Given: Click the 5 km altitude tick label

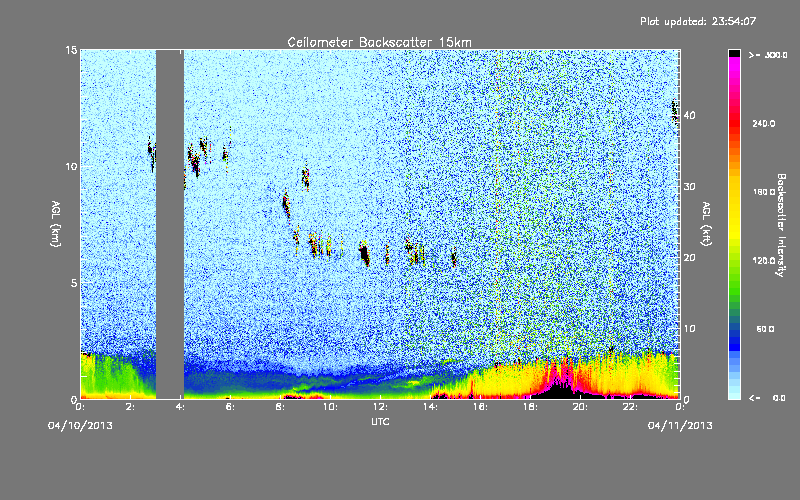Looking at the screenshot, I should [x=74, y=283].
